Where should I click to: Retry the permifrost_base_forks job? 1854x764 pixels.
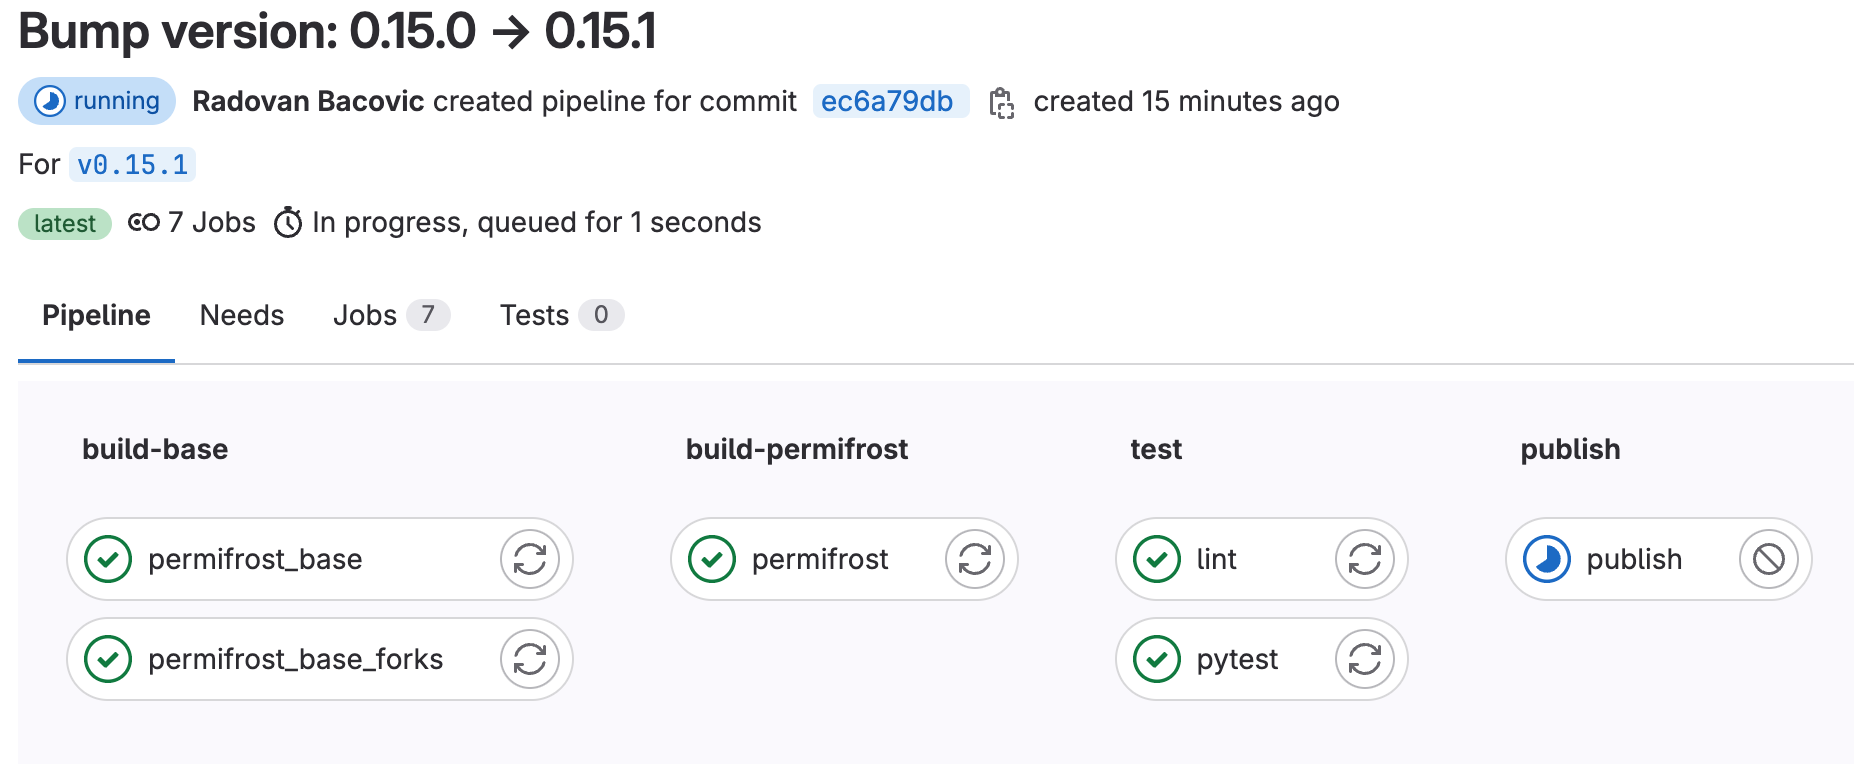(x=530, y=659)
